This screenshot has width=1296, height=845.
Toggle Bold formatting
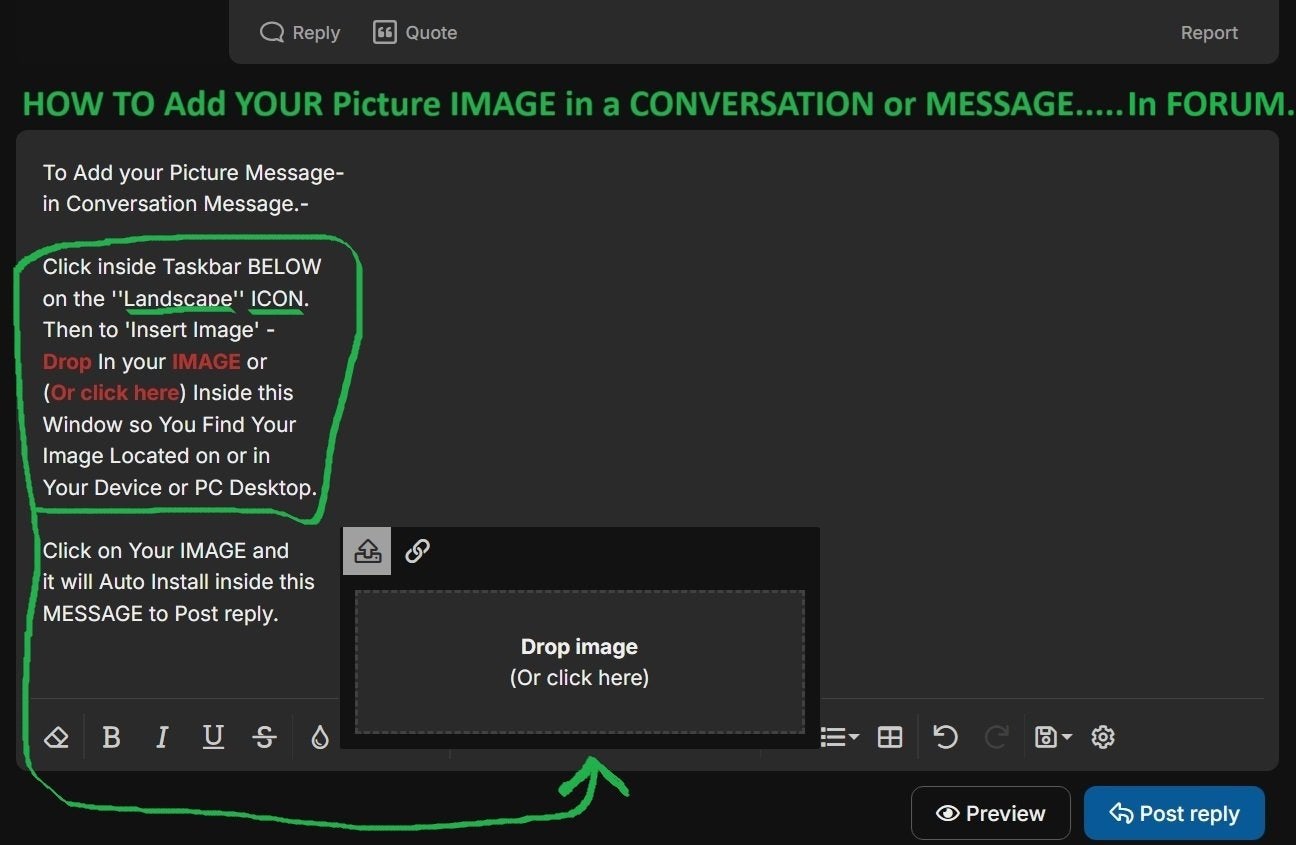click(112, 738)
